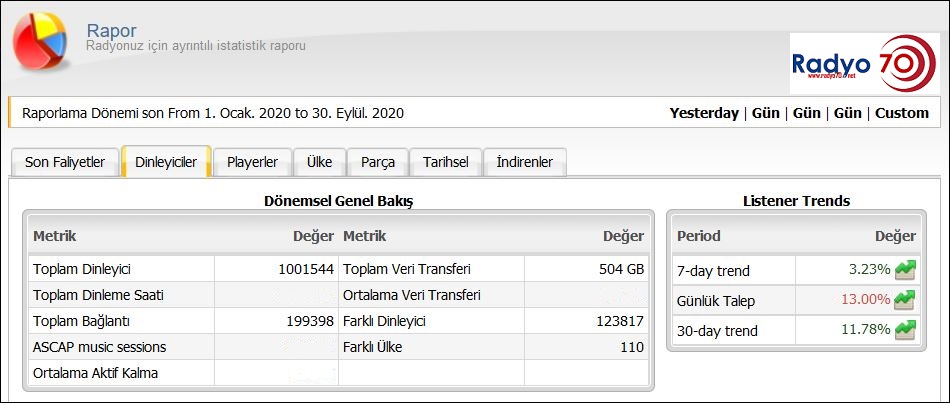Select the Yesterday reporting period link

pyautogui.click(x=704, y=113)
